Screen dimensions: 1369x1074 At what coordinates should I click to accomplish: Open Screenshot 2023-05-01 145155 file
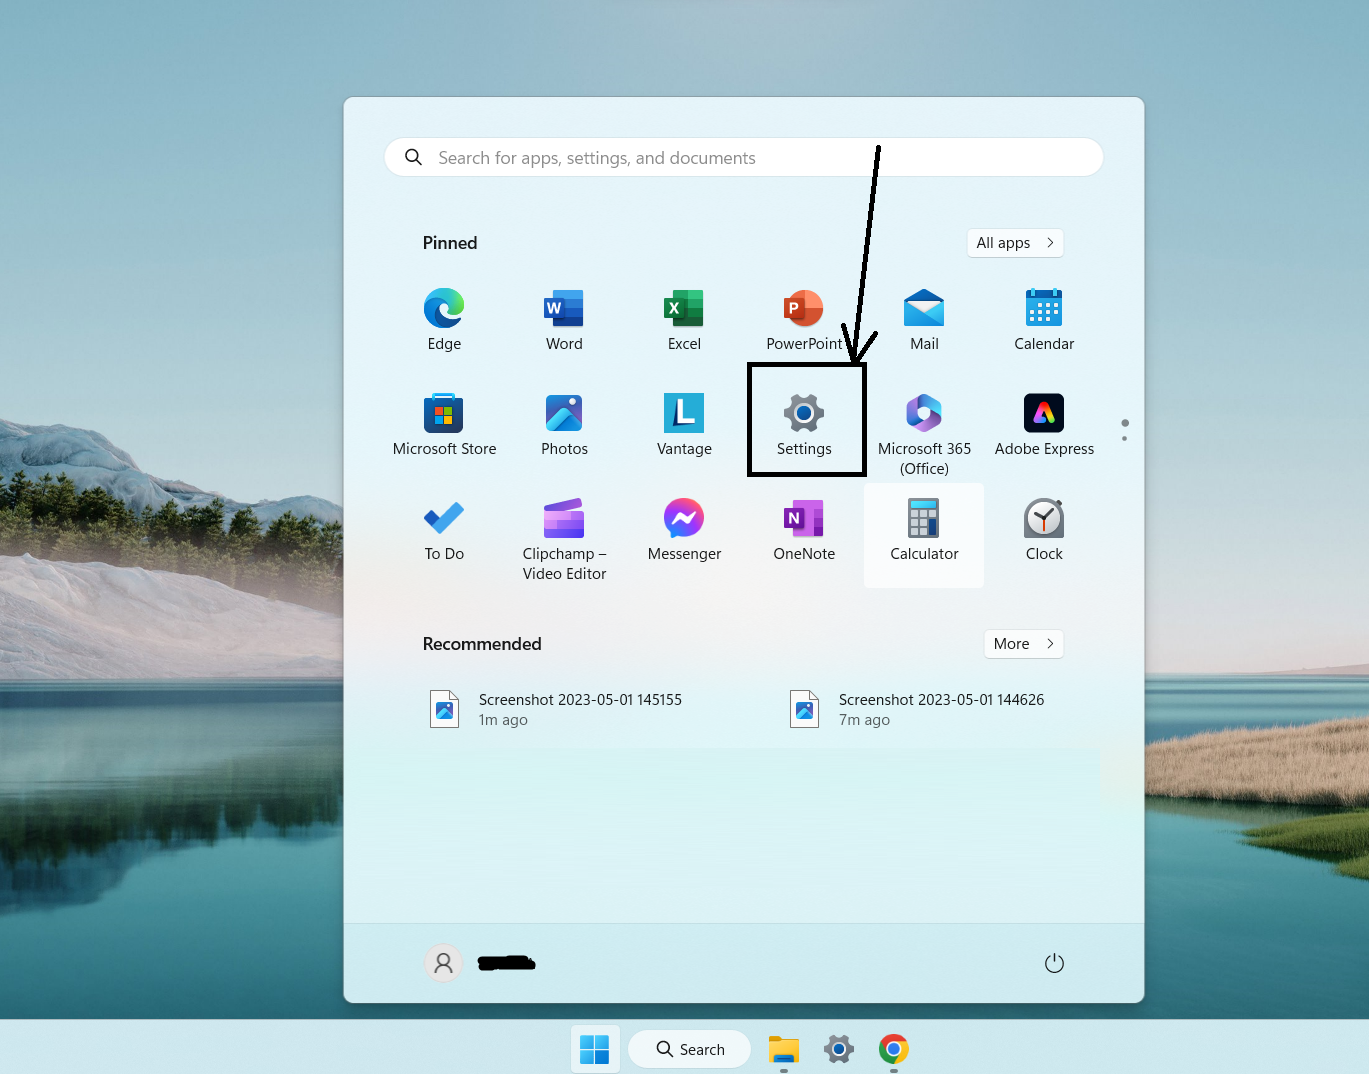point(580,709)
